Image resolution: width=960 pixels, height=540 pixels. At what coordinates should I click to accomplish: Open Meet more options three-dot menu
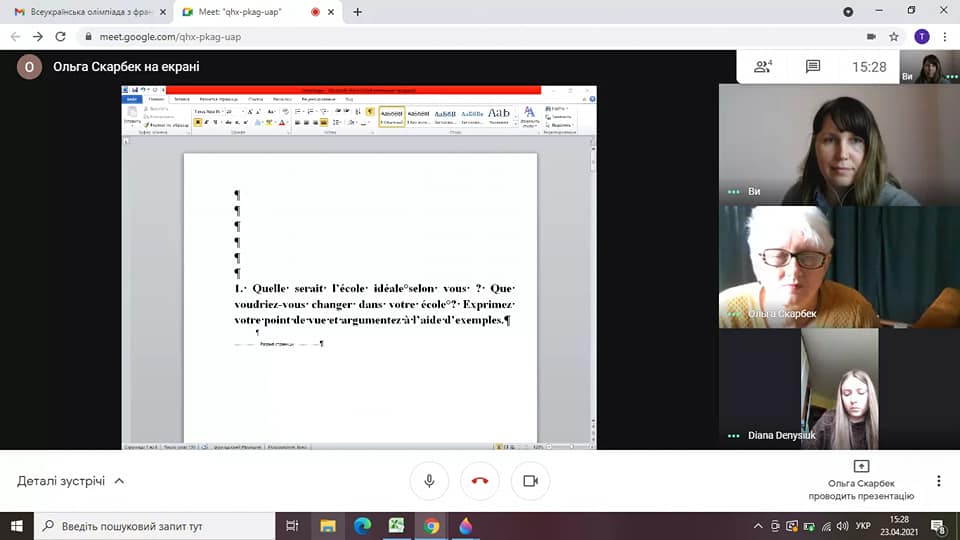click(x=938, y=481)
